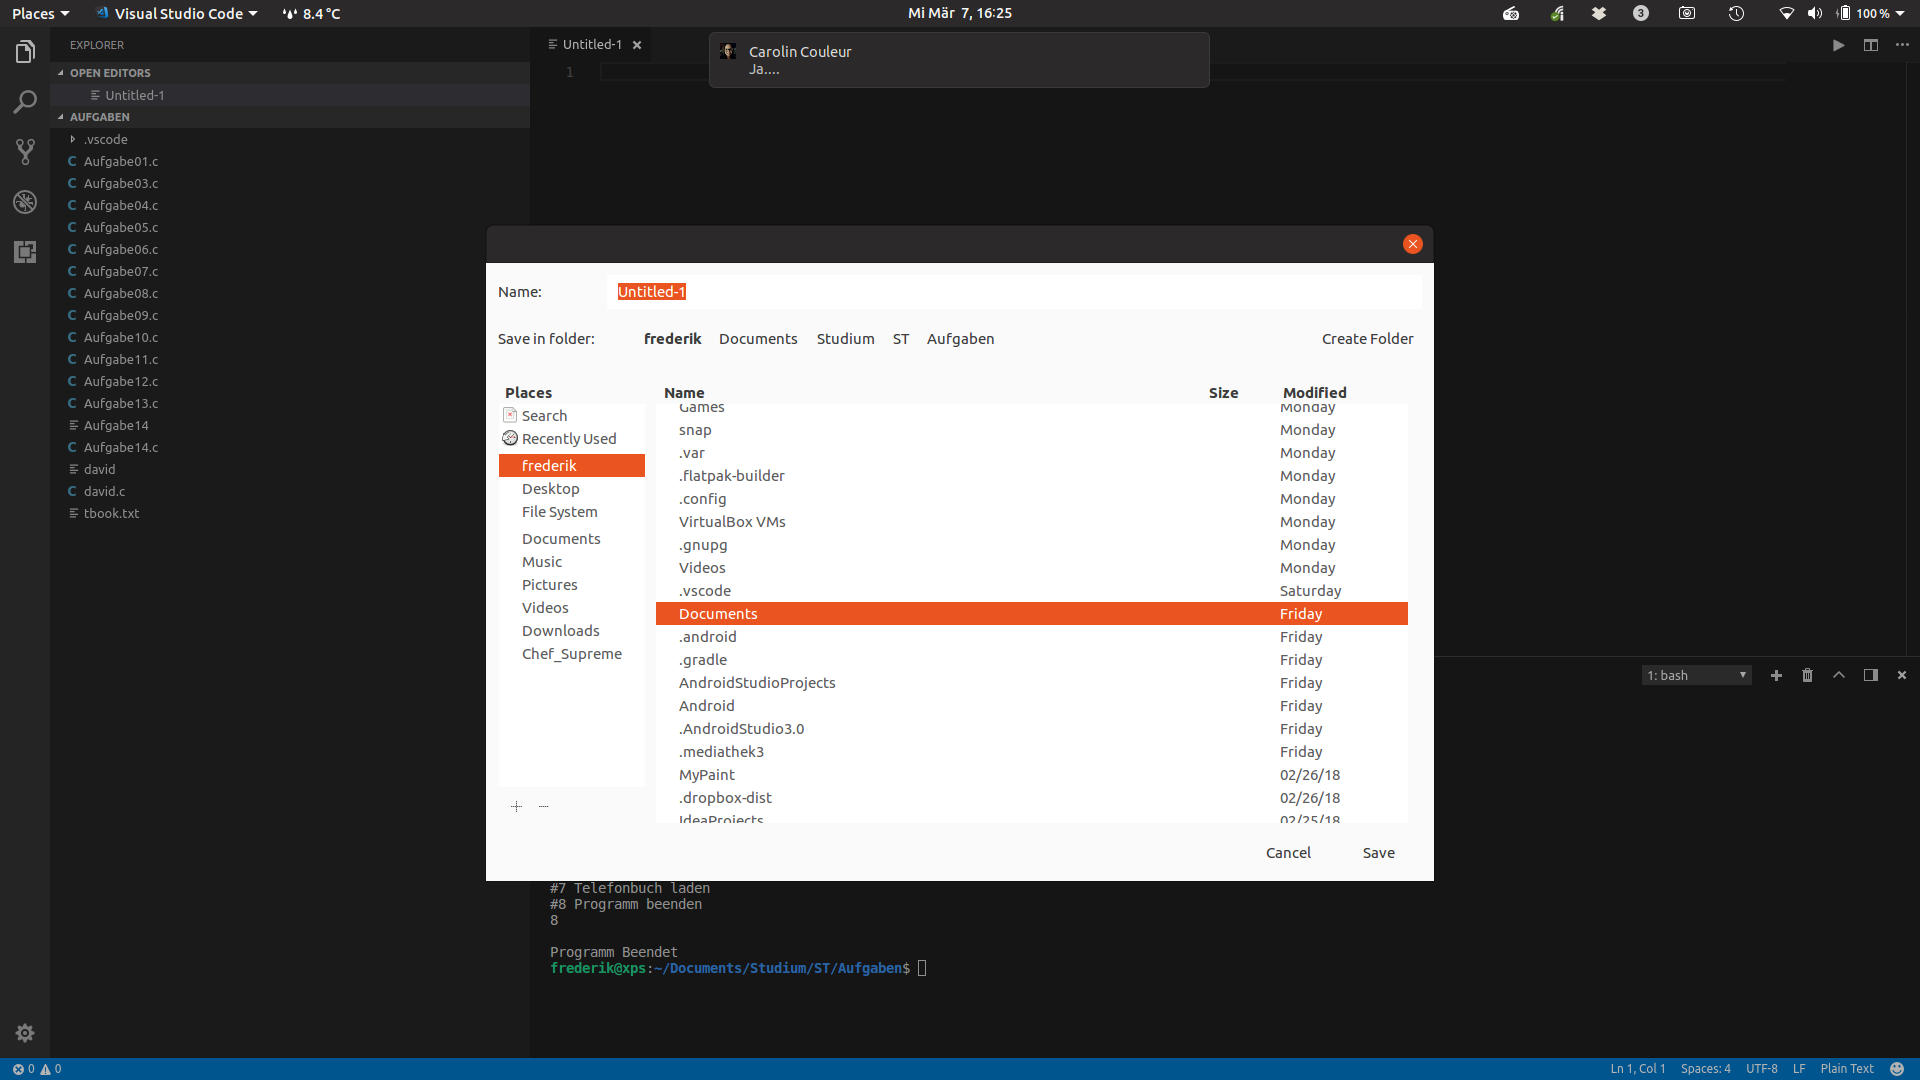
Task: Open the Search view in the activity bar
Action: [24, 102]
